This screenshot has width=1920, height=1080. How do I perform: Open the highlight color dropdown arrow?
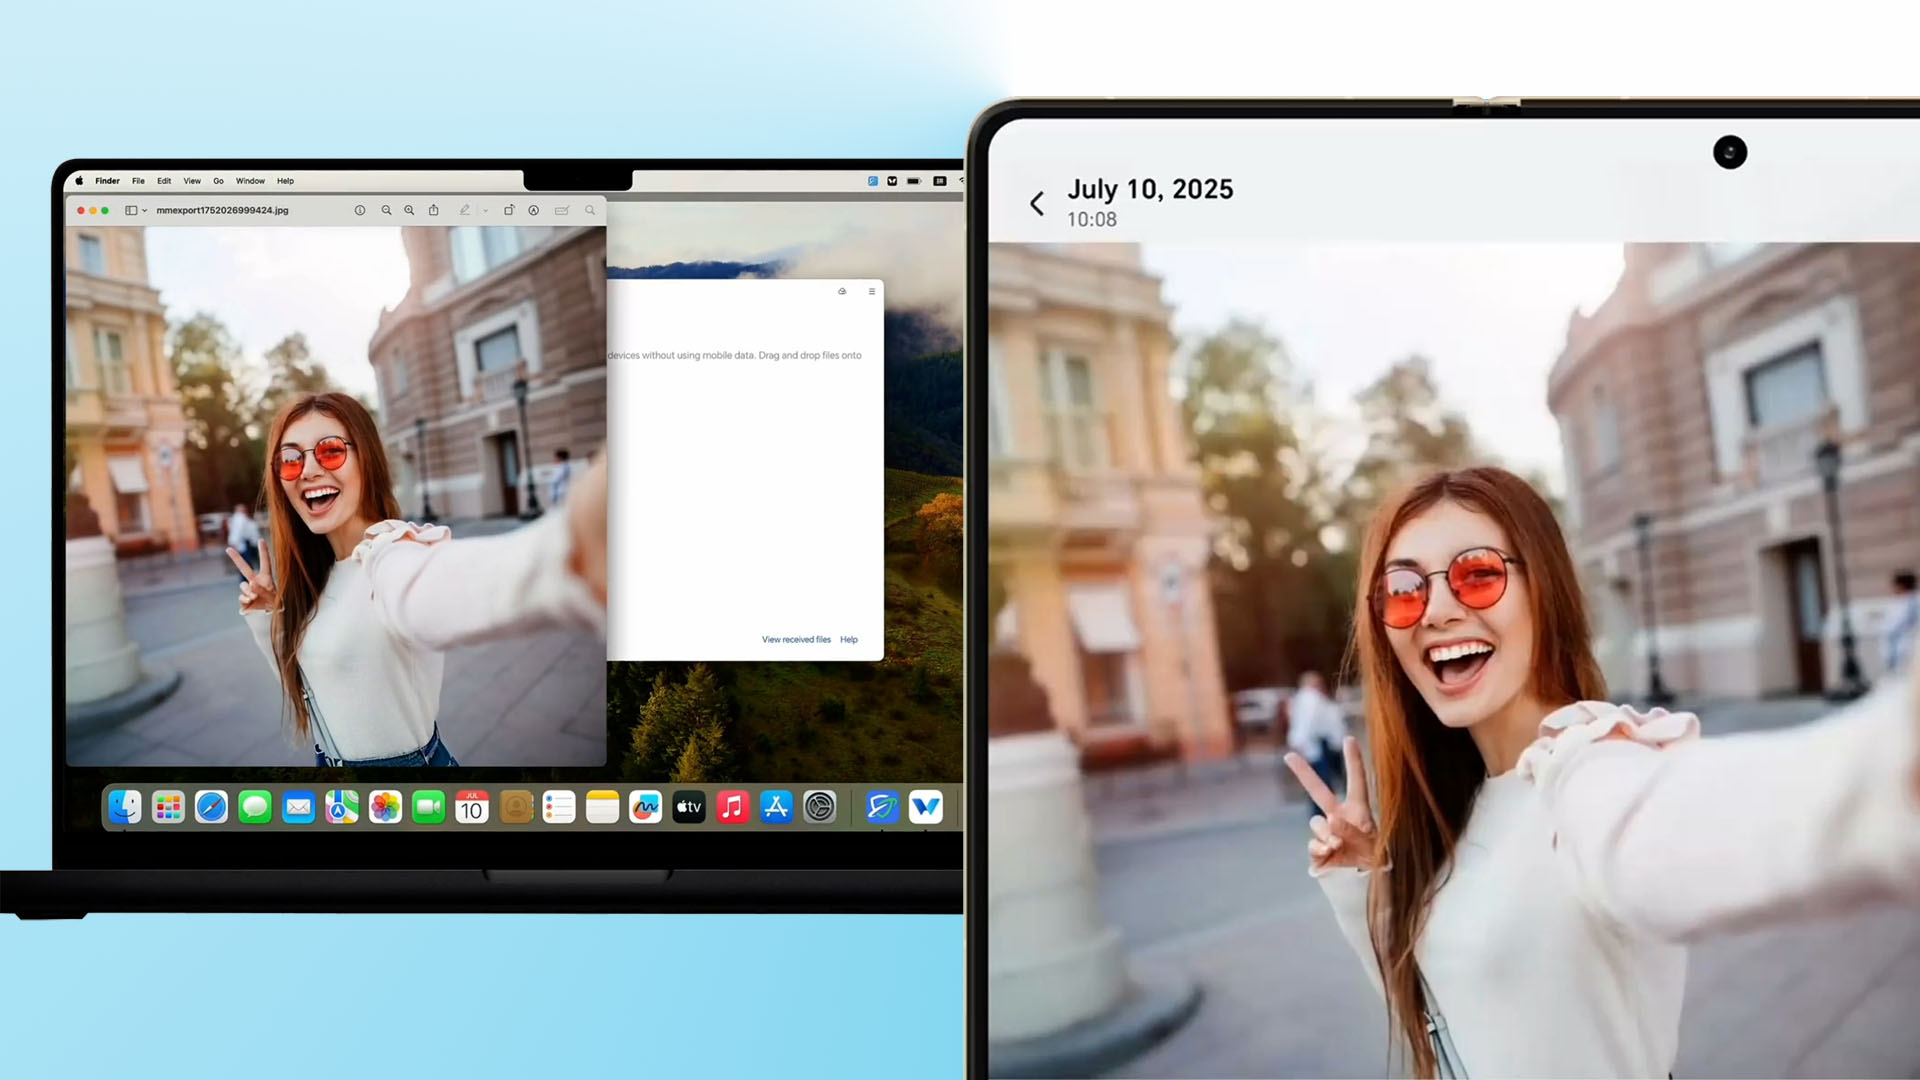[486, 211]
